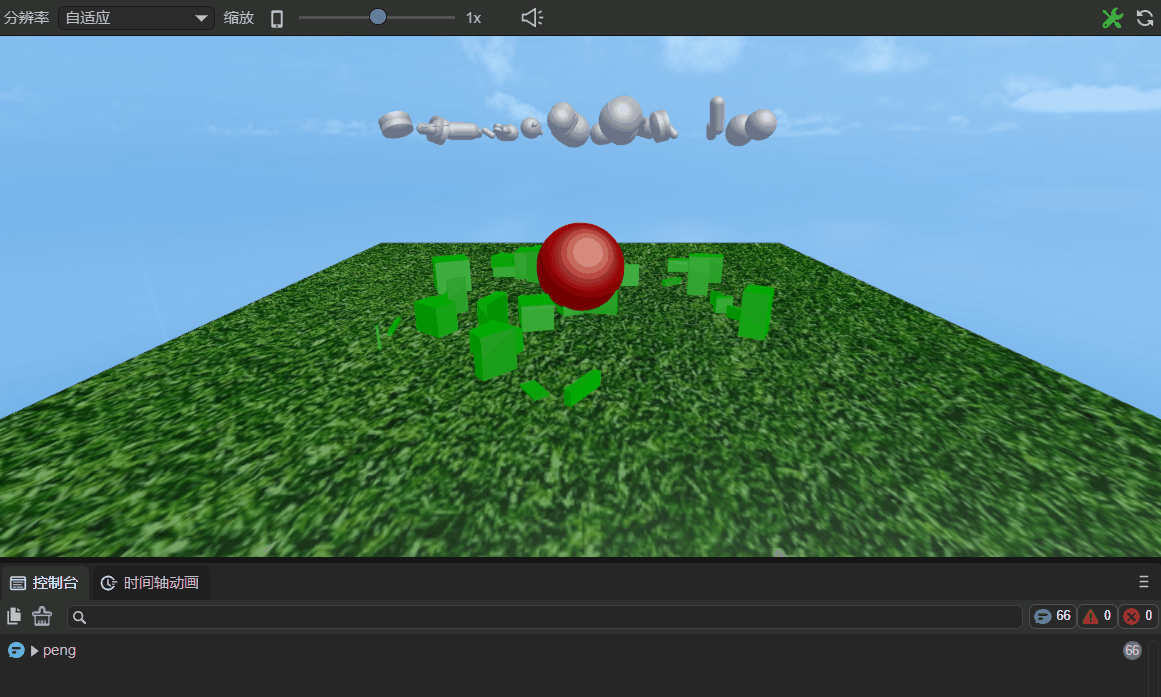This screenshot has height=697, width=1161.
Task: Switch to the 控制台 tab
Action: point(44,583)
